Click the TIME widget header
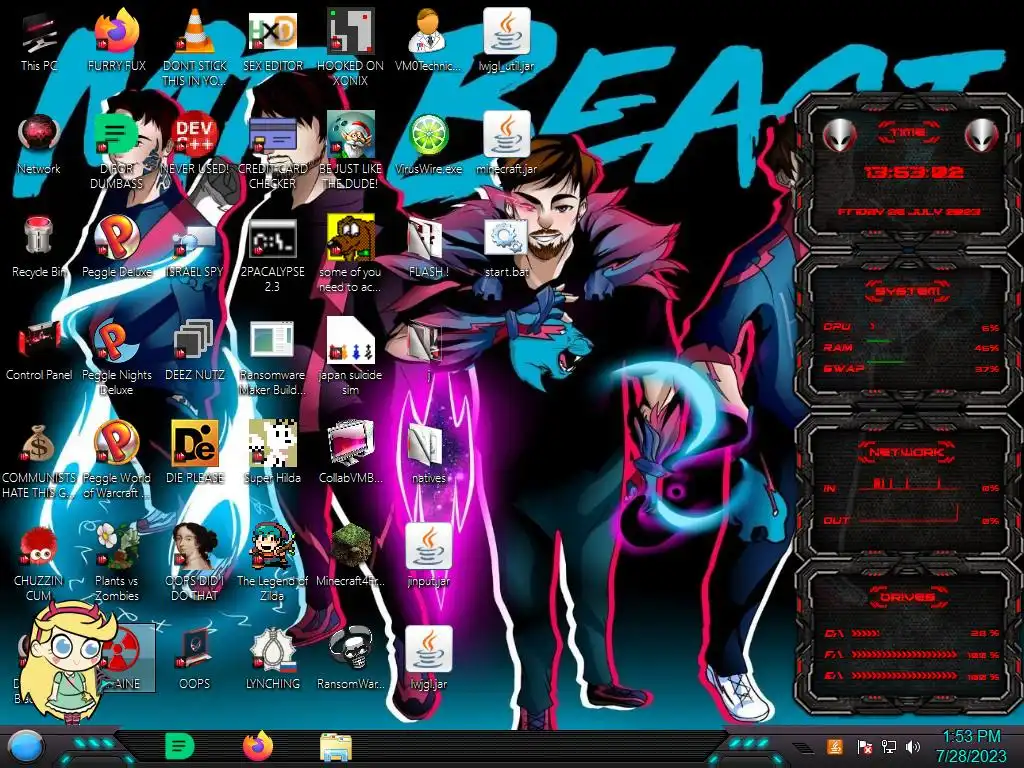Image resolution: width=1024 pixels, height=768 pixels. (x=908, y=133)
